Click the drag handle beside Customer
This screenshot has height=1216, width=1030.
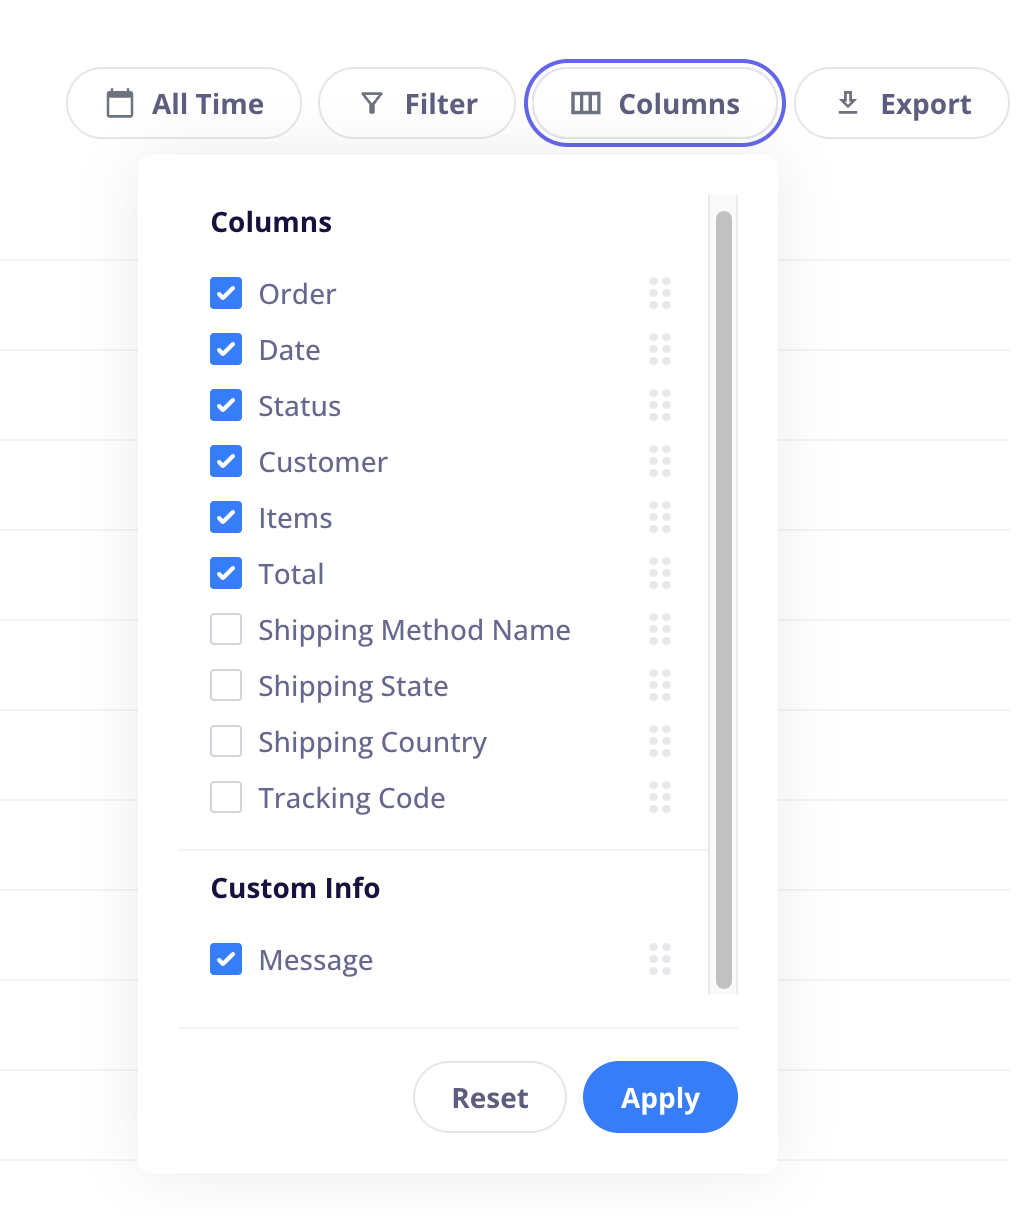click(x=660, y=461)
